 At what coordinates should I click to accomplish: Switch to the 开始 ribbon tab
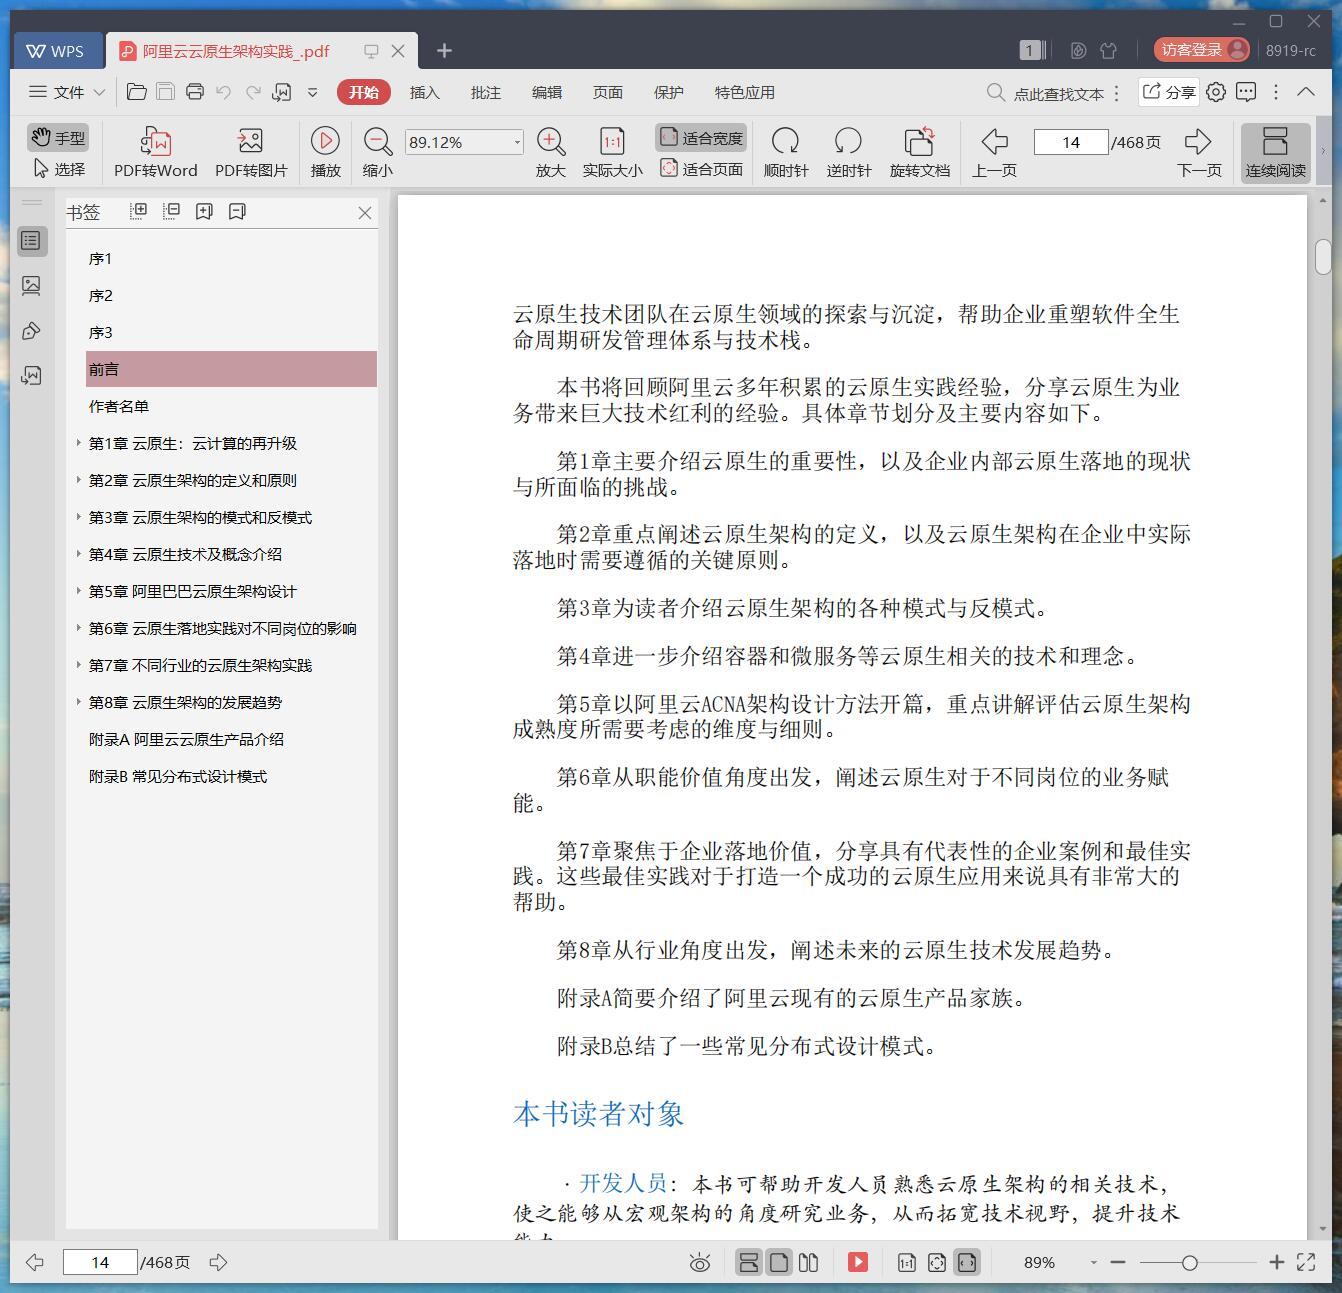click(363, 92)
